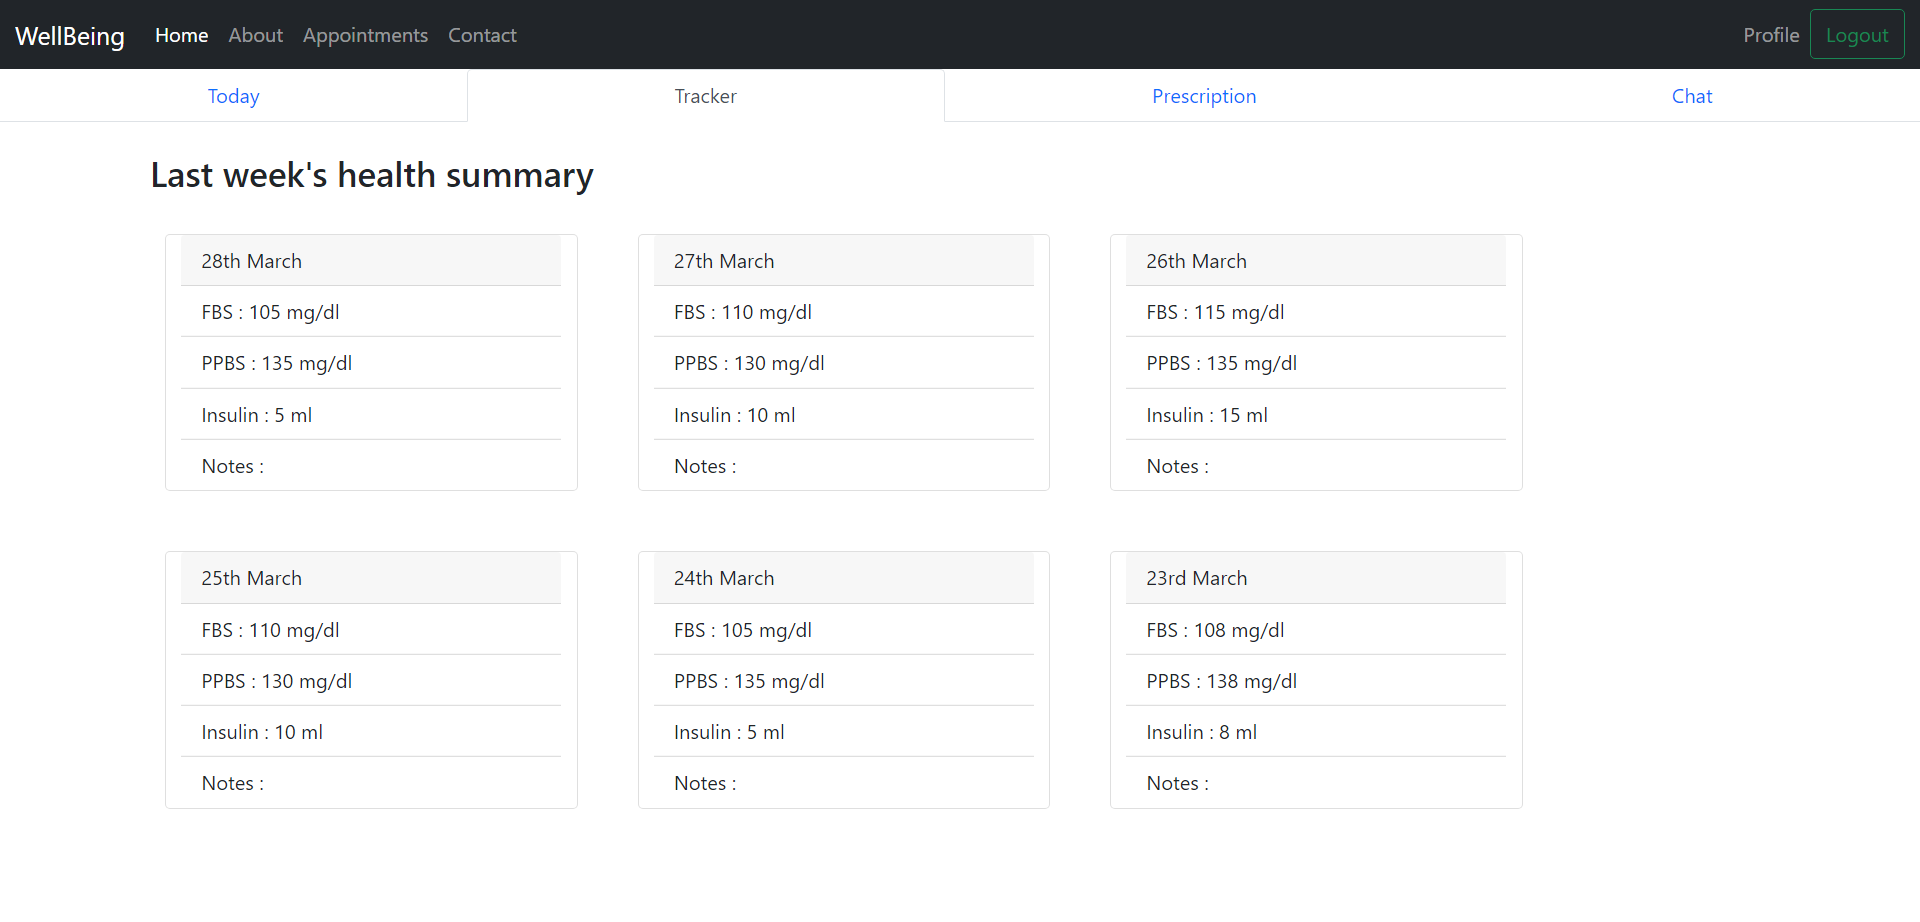Image resolution: width=1920 pixels, height=922 pixels.
Task: Go to the Home nav link
Action: pos(181,35)
